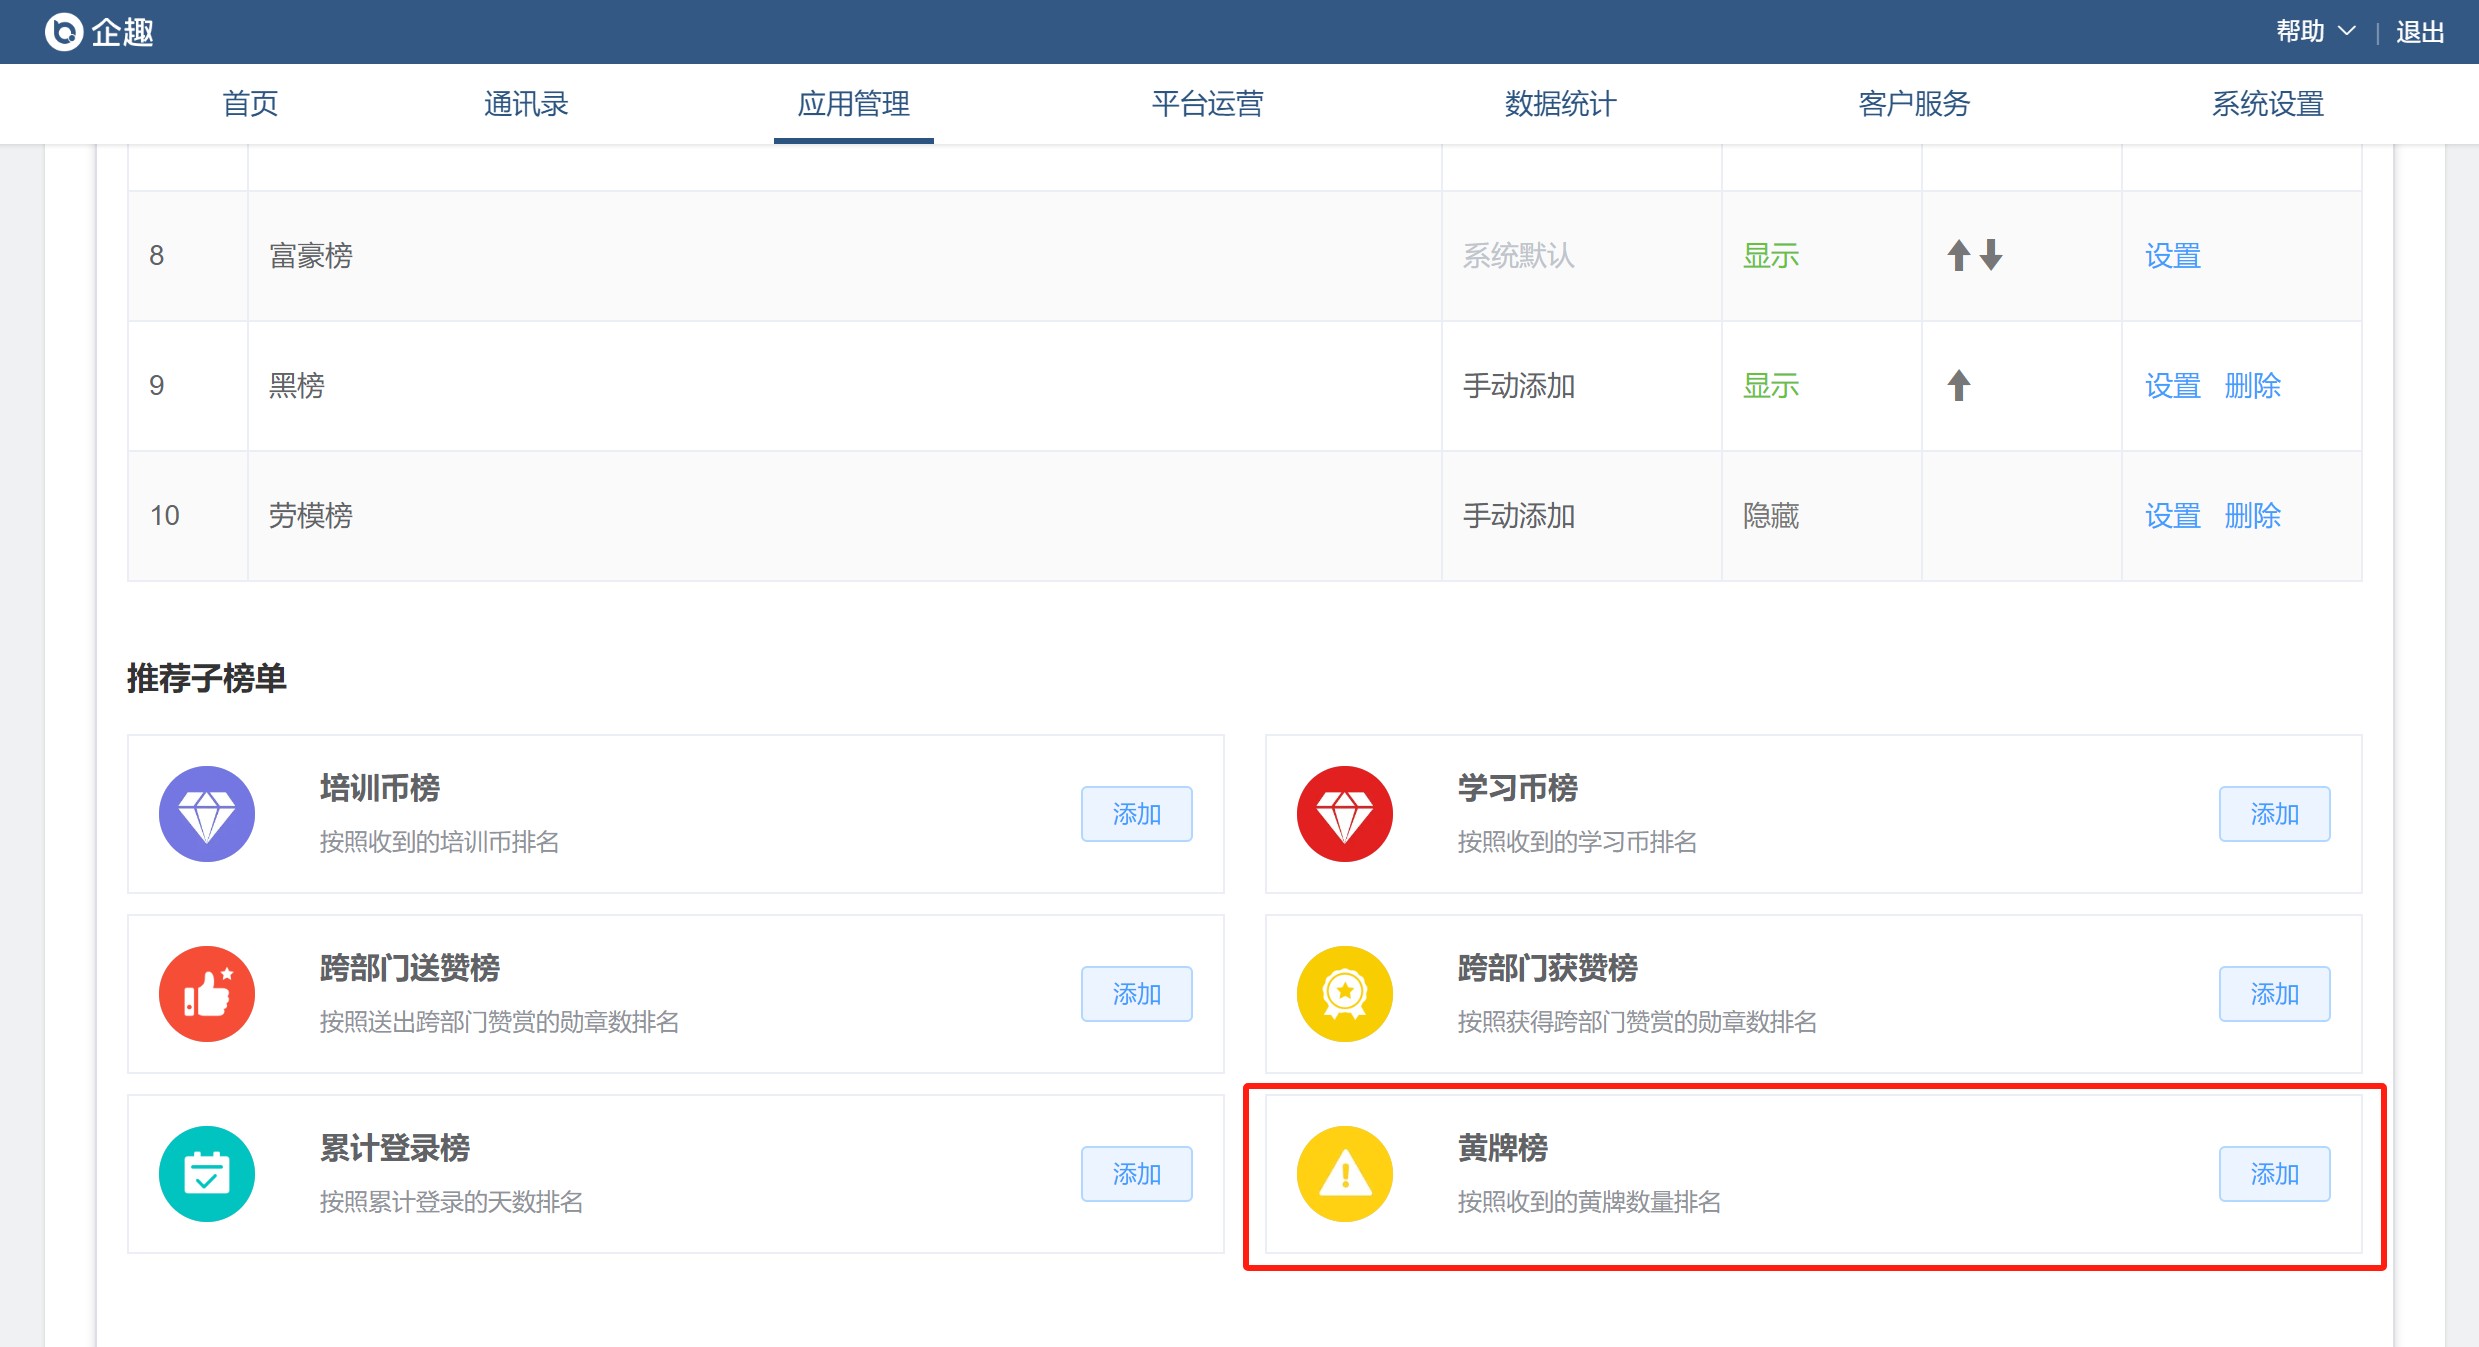Click the thumbs-up 跨部门送赞榜 icon
This screenshot has height=1347, width=2479.
click(207, 994)
